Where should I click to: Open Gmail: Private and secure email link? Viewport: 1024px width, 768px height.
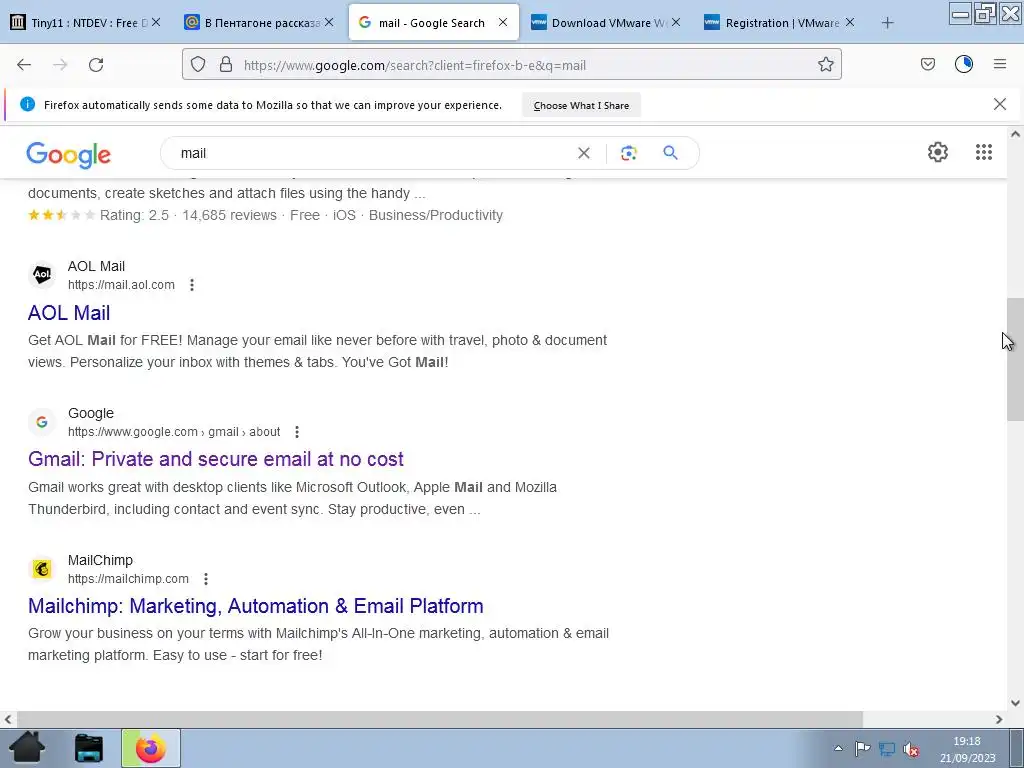(216, 459)
